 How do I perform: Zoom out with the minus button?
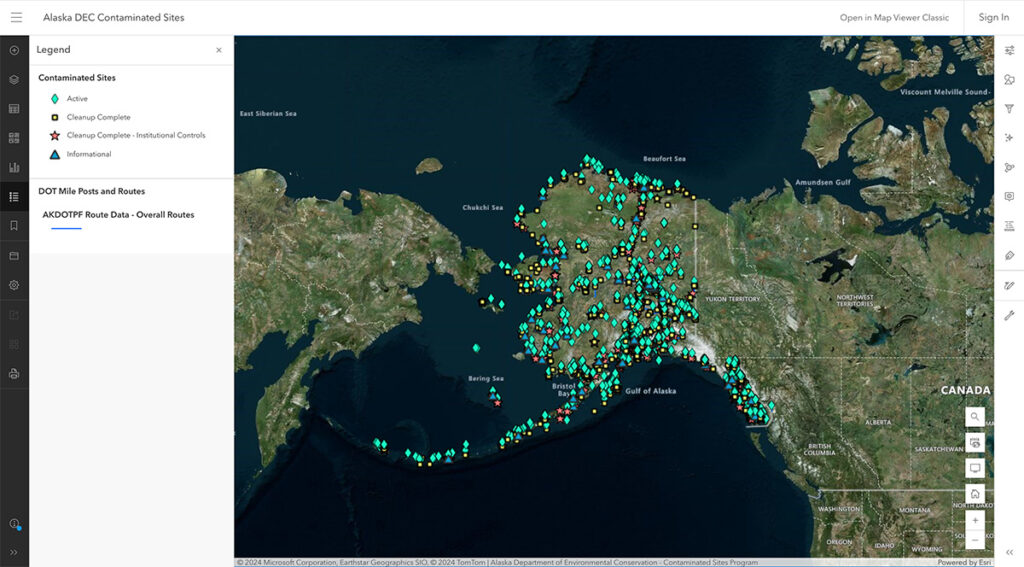click(975, 540)
